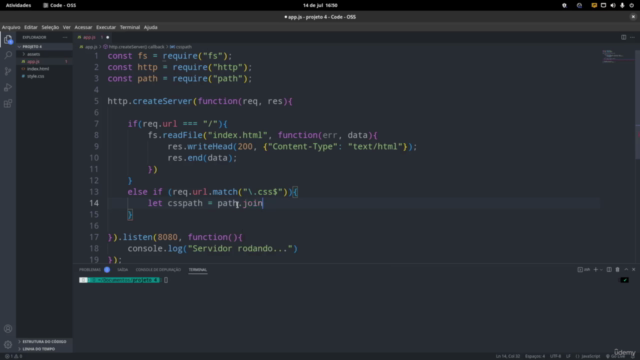This screenshot has width=640, height=360.
Task: Open Run and Debug view
Action: (8, 87)
